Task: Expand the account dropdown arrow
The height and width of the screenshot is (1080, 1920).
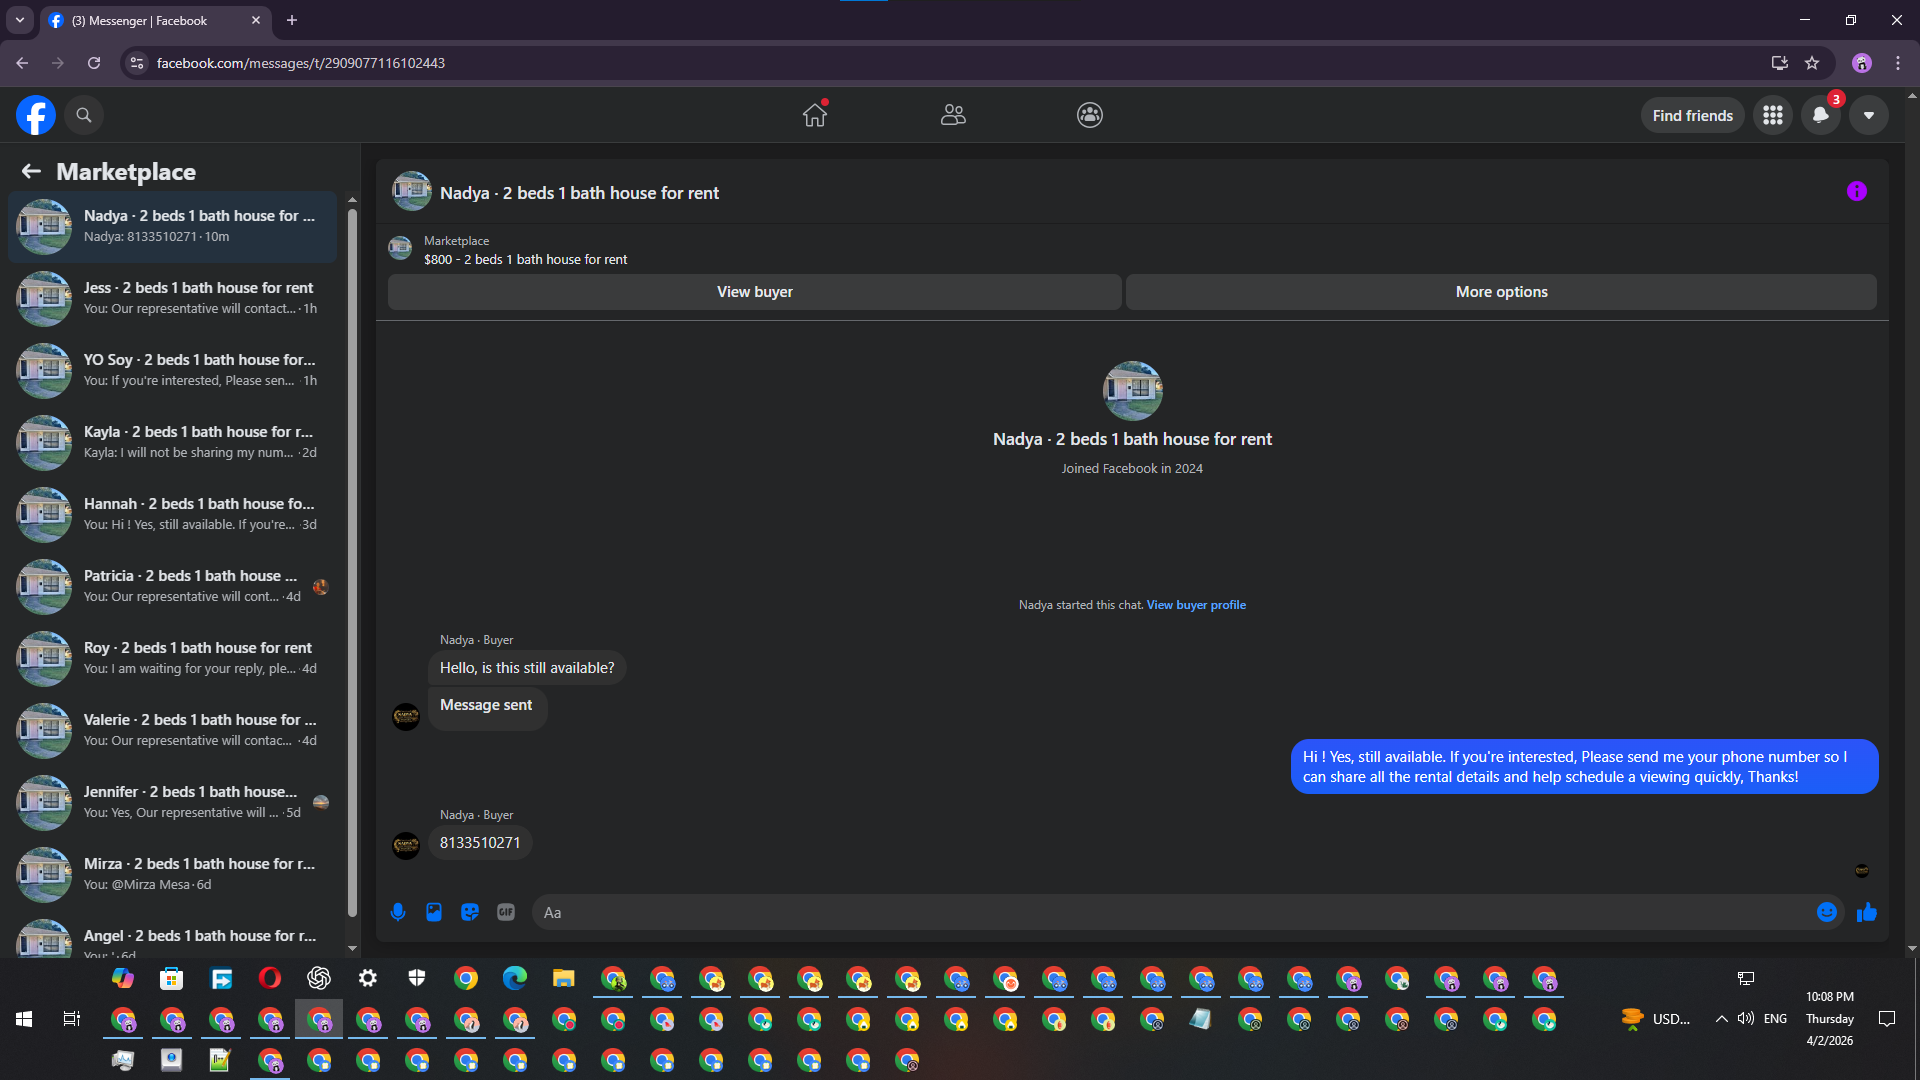Action: pos(1869,115)
